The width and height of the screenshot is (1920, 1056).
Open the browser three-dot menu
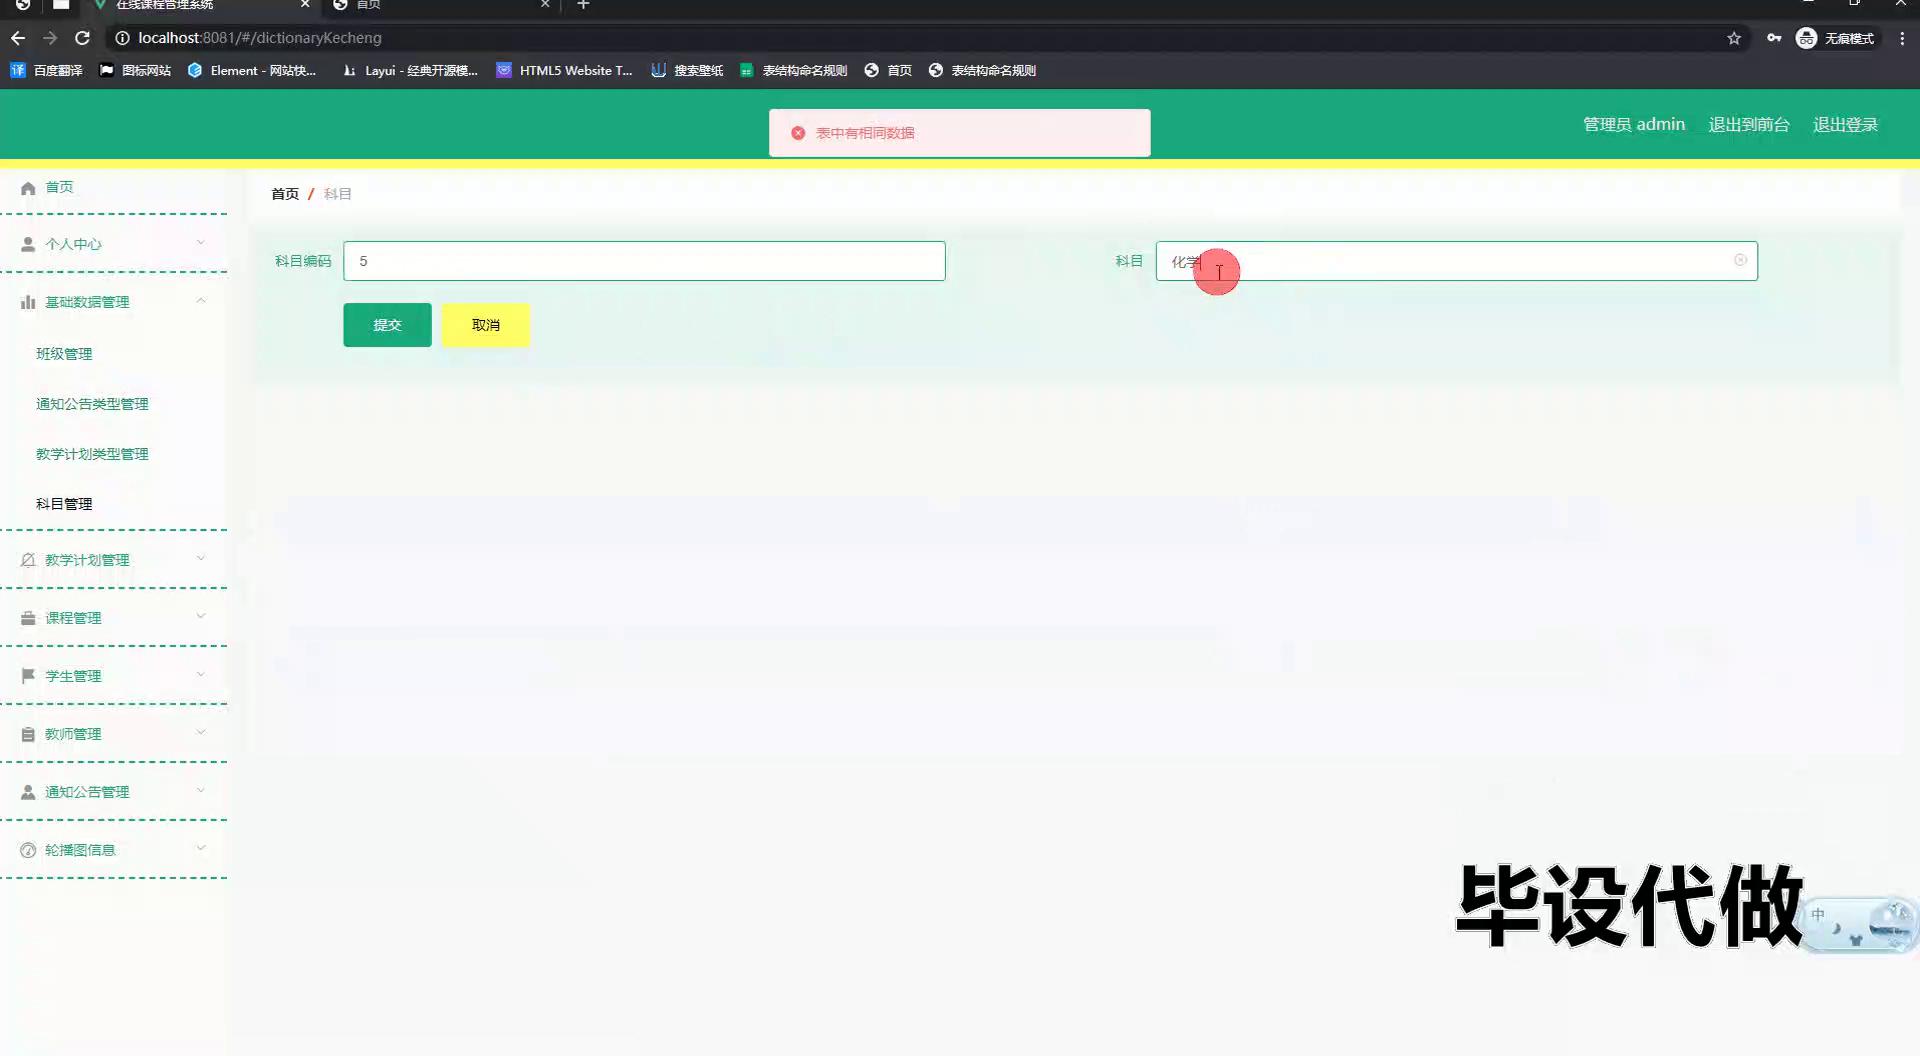click(1901, 38)
